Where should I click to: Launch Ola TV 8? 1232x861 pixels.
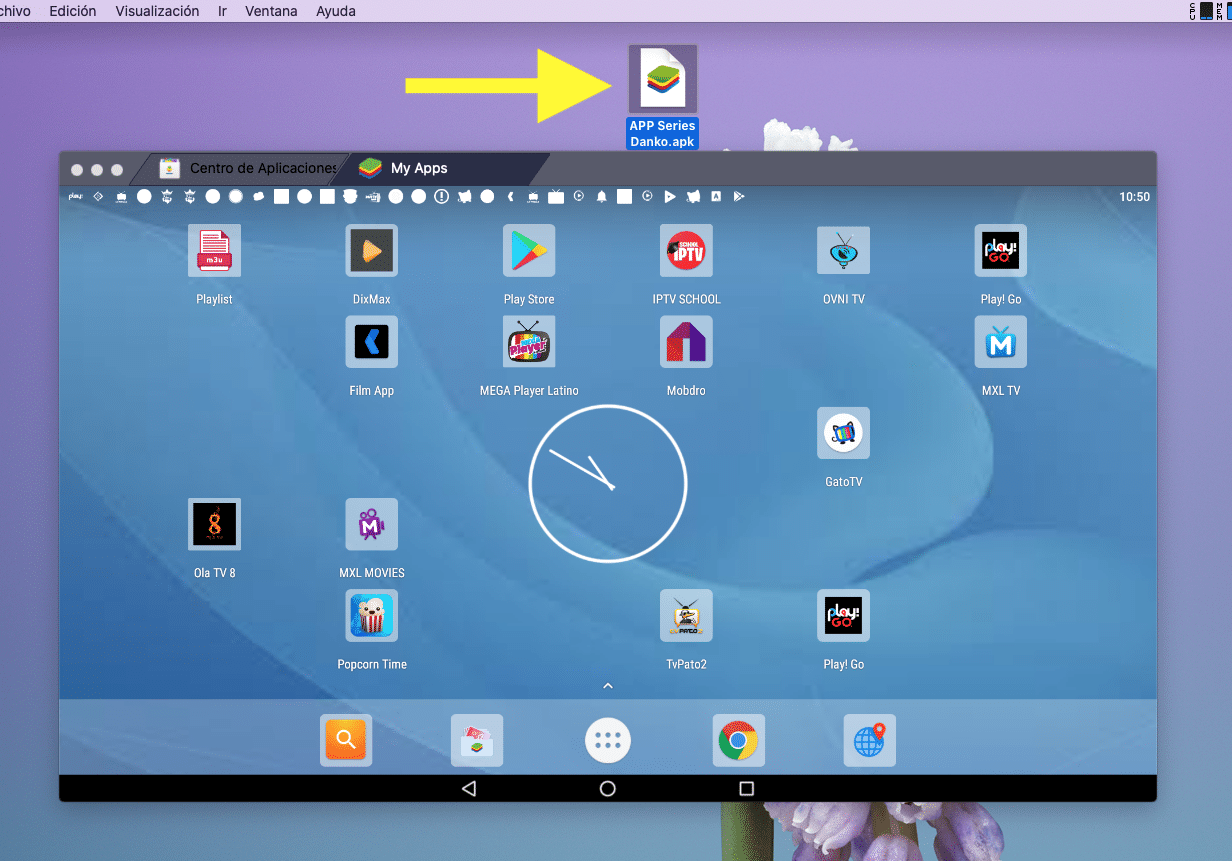(x=214, y=523)
